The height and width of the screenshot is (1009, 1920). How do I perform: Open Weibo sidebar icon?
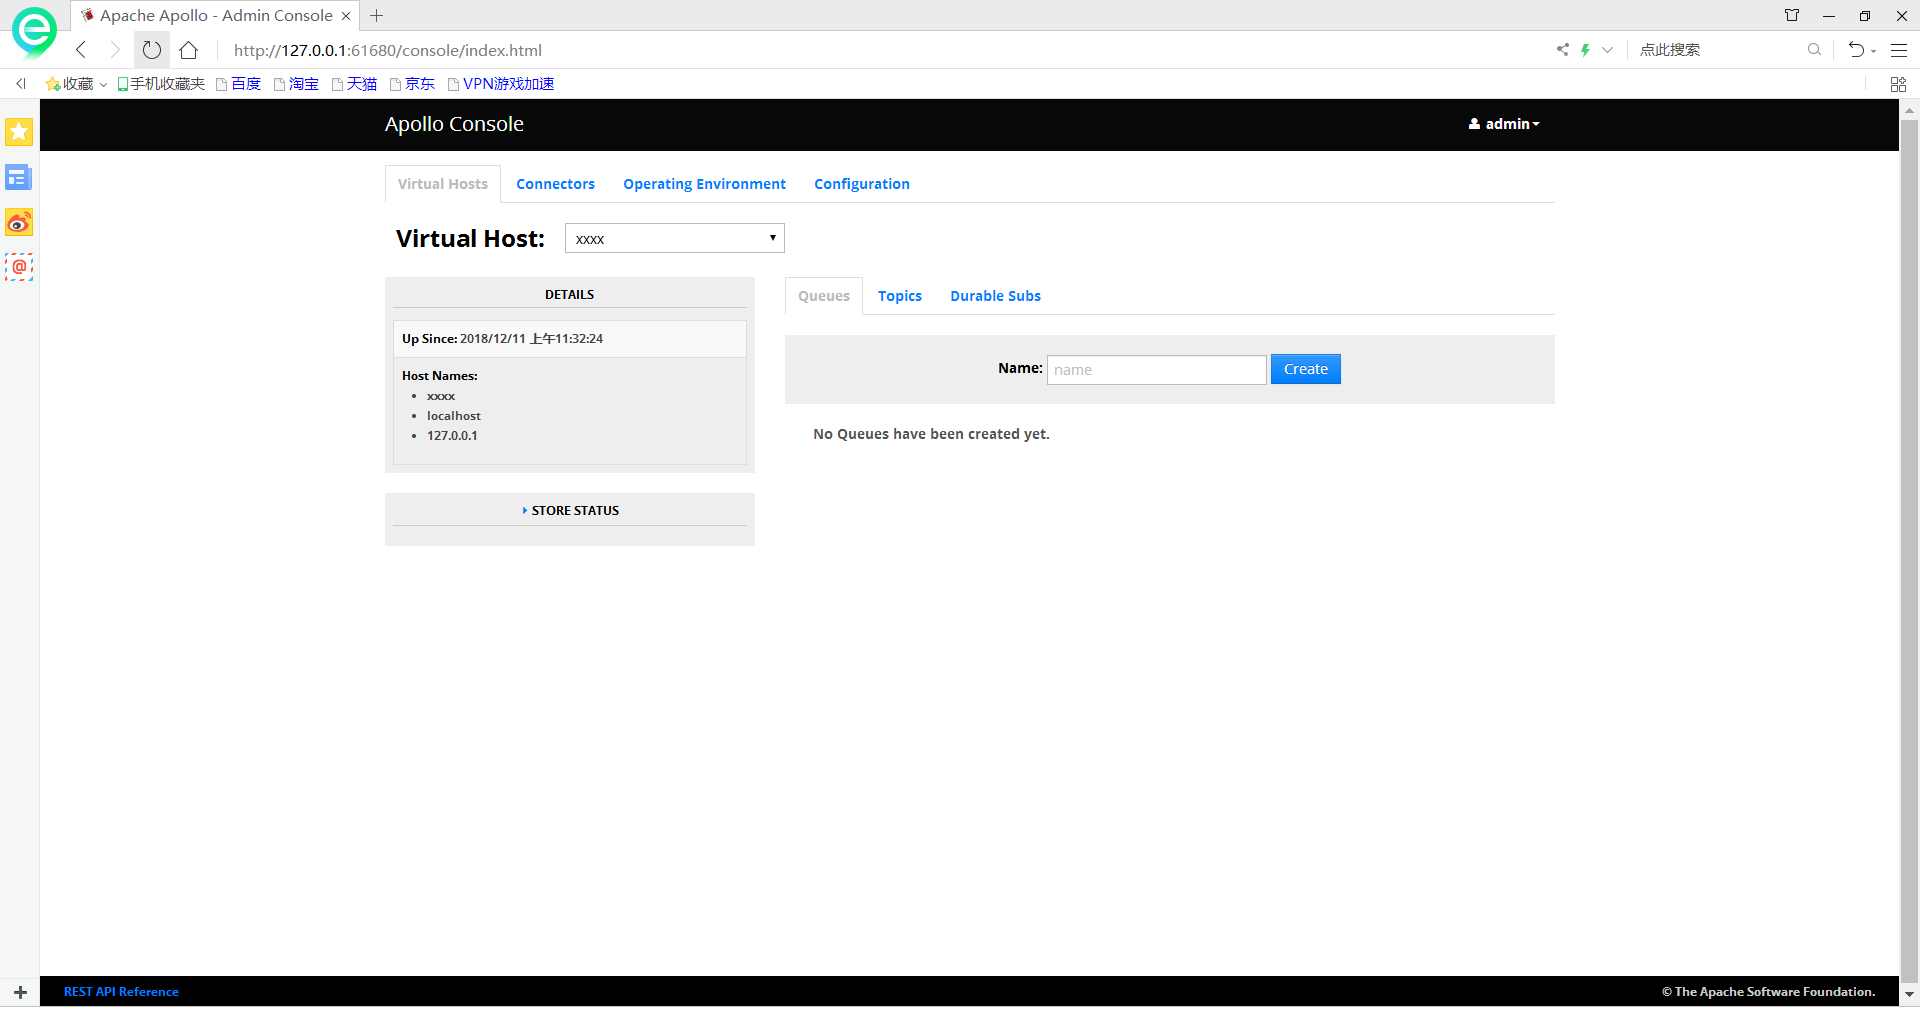pos(19,222)
